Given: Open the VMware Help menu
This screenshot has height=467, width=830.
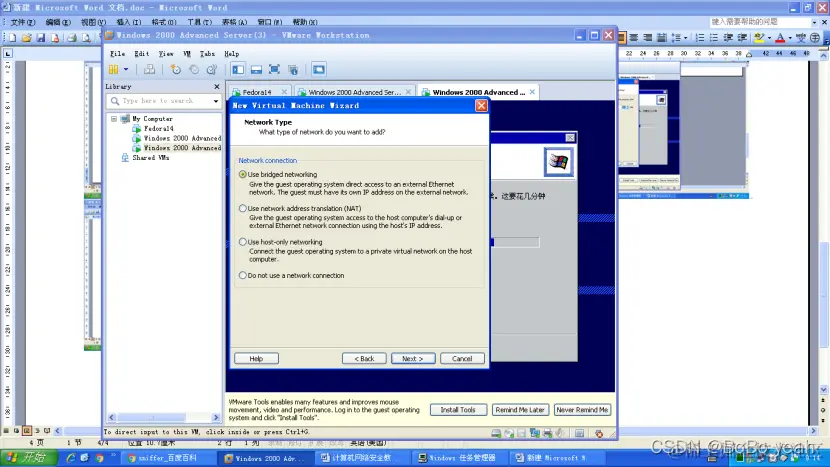Looking at the screenshot, I should pos(231,53).
